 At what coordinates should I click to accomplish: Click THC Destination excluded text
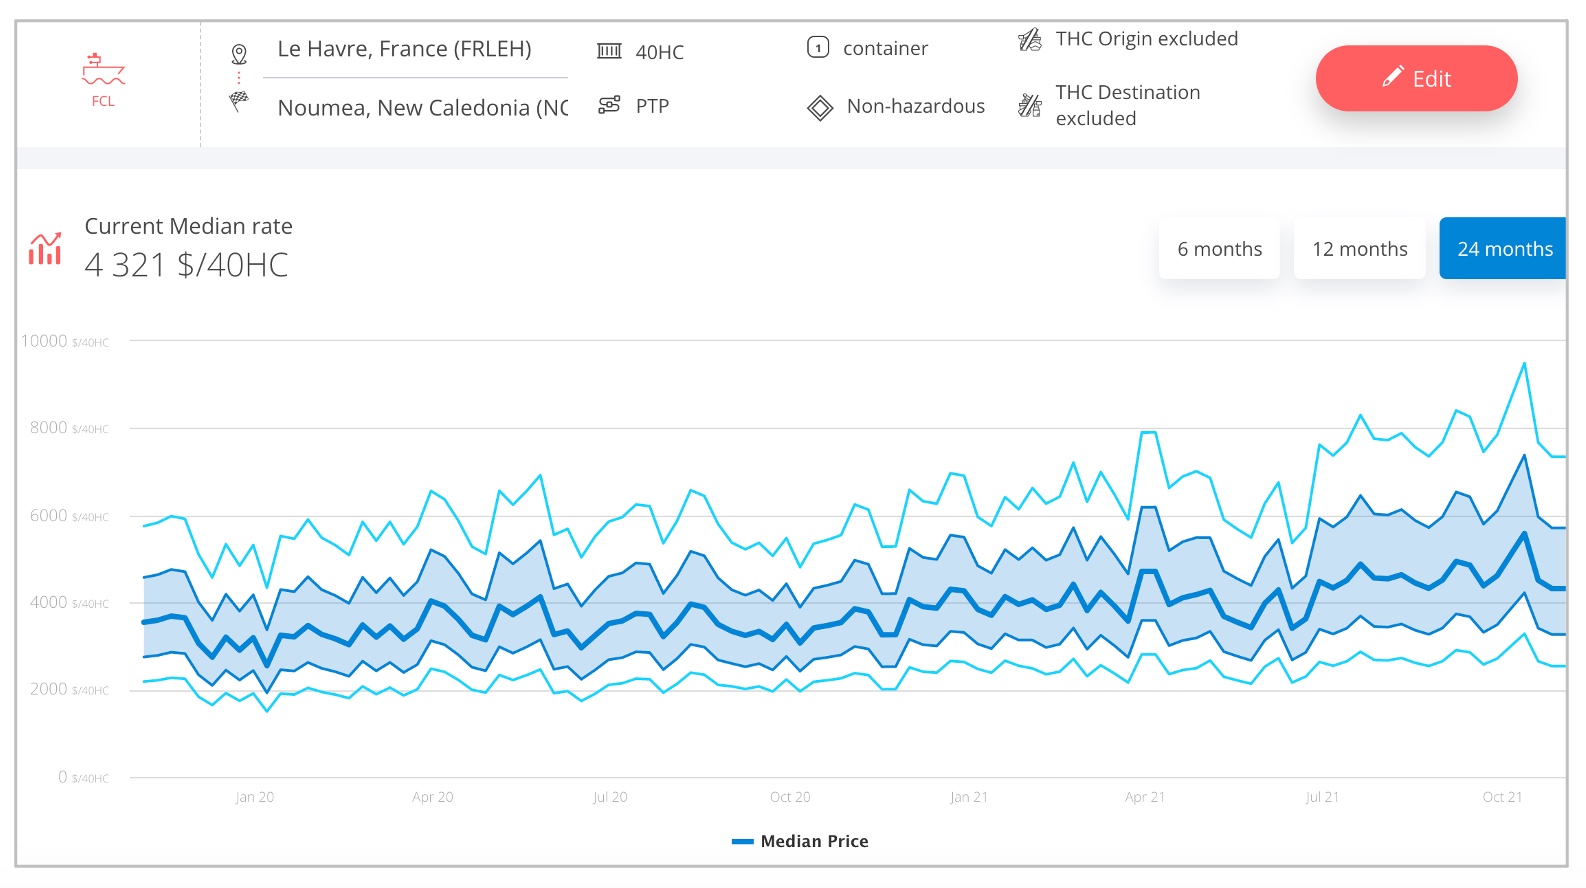(1128, 105)
